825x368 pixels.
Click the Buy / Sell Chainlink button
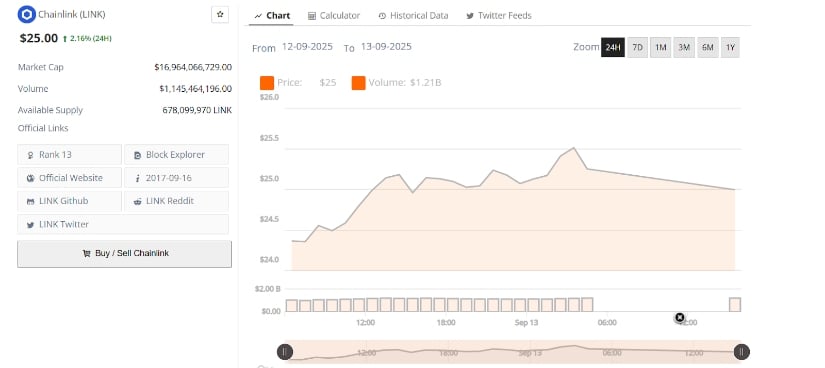[125, 254]
